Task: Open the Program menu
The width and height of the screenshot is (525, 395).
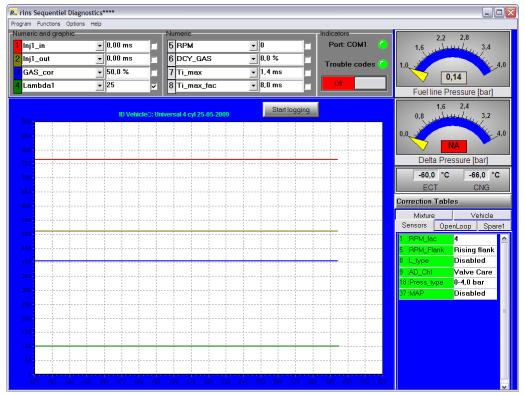Action: 21,24
